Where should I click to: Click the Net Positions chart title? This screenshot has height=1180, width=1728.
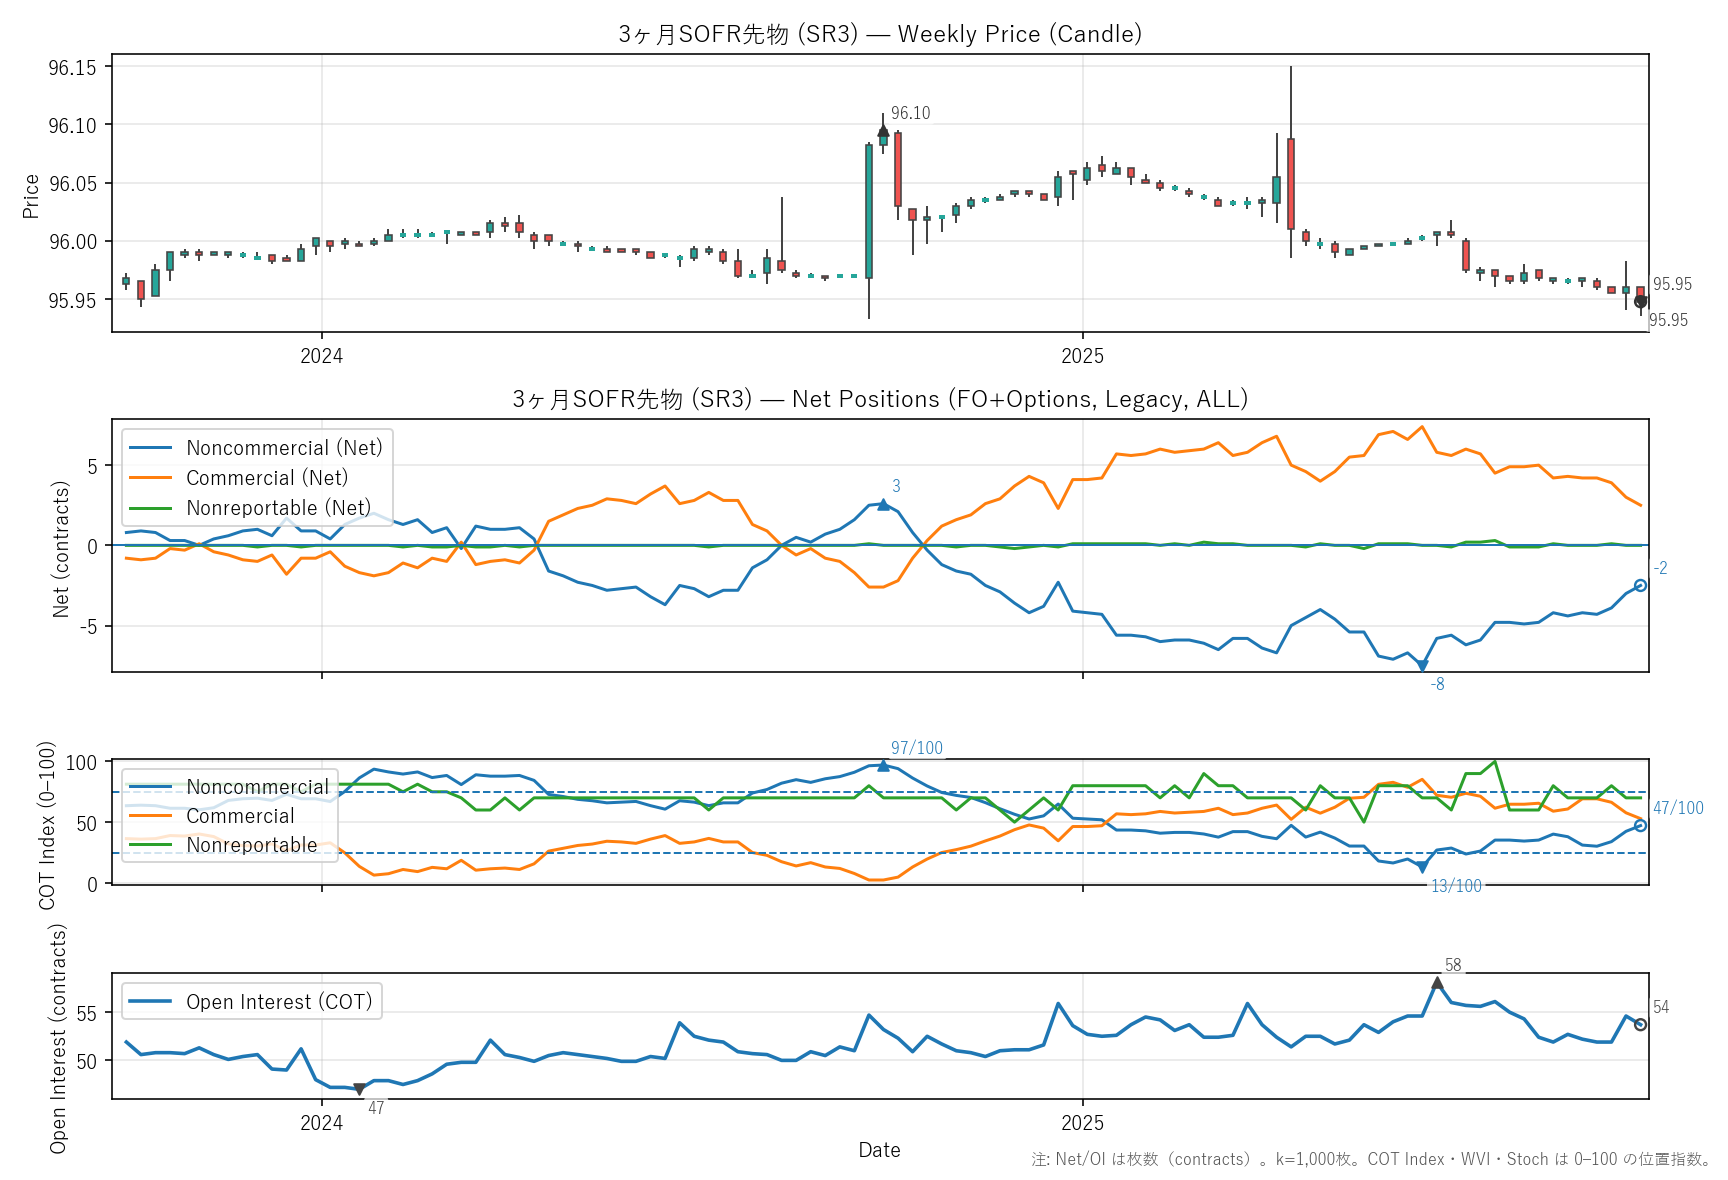879,399
